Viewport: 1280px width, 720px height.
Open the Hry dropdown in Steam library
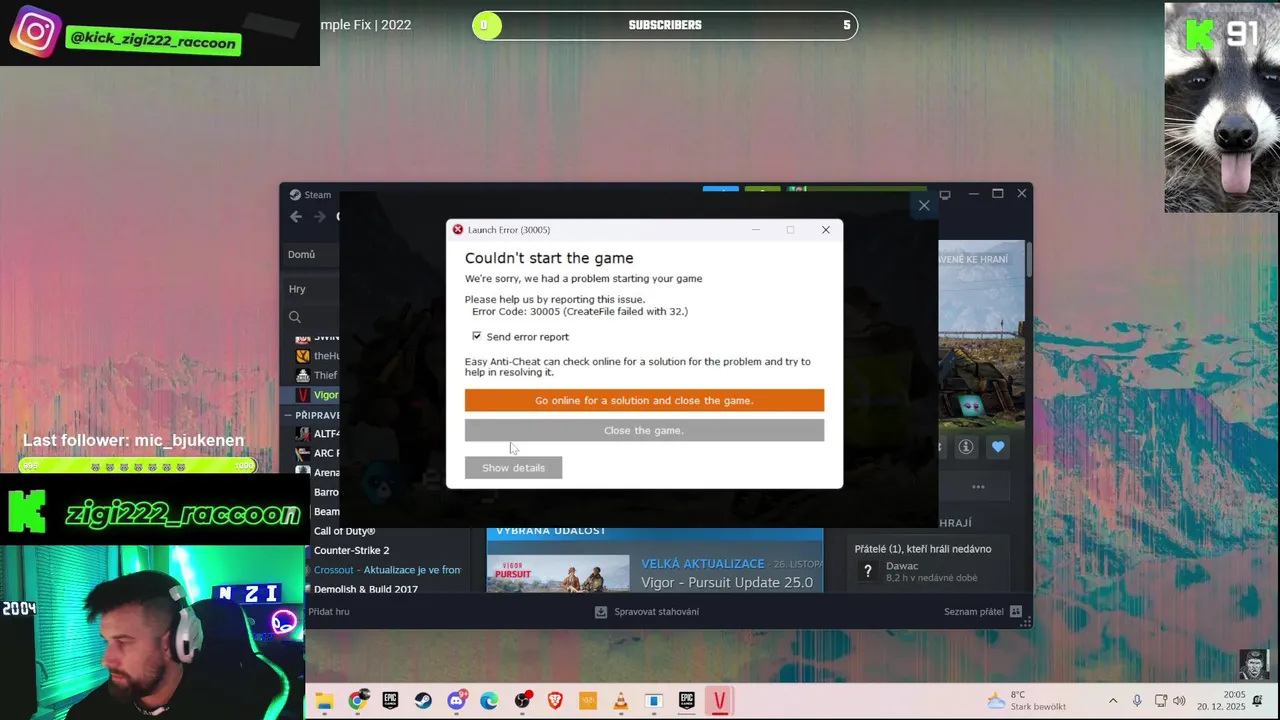click(x=297, y=289)
